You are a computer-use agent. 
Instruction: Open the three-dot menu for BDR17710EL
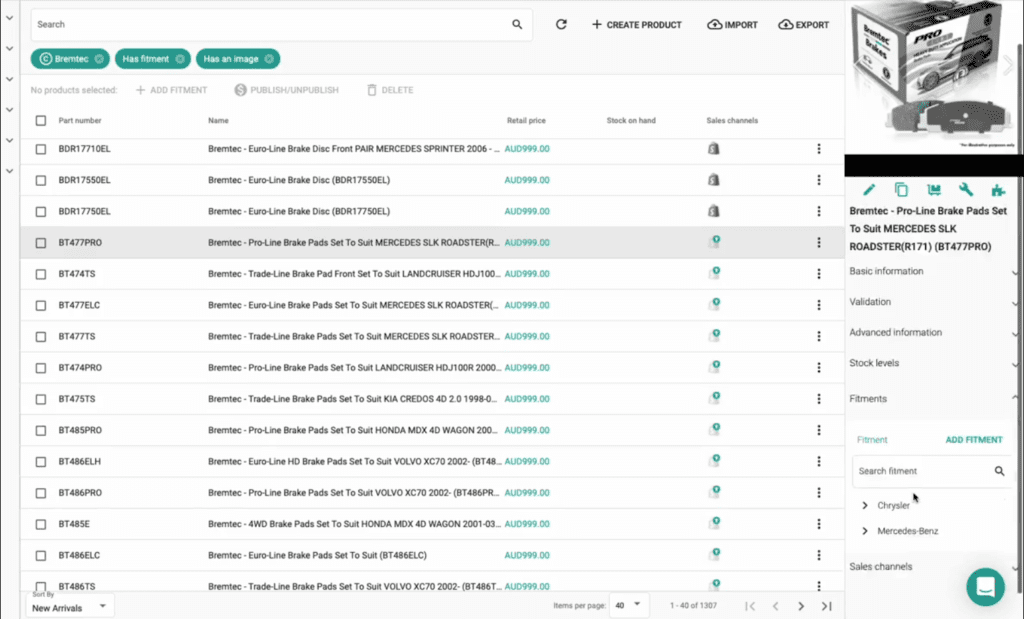[x=818, y=149]
